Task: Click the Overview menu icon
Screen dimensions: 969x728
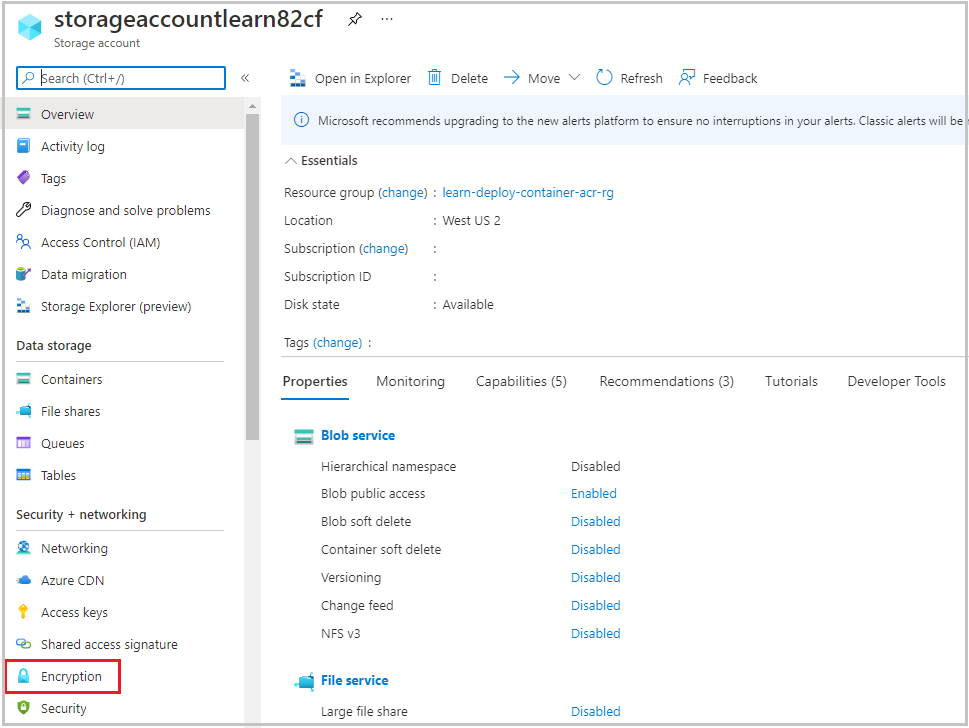Action: (x=23, y=114)
